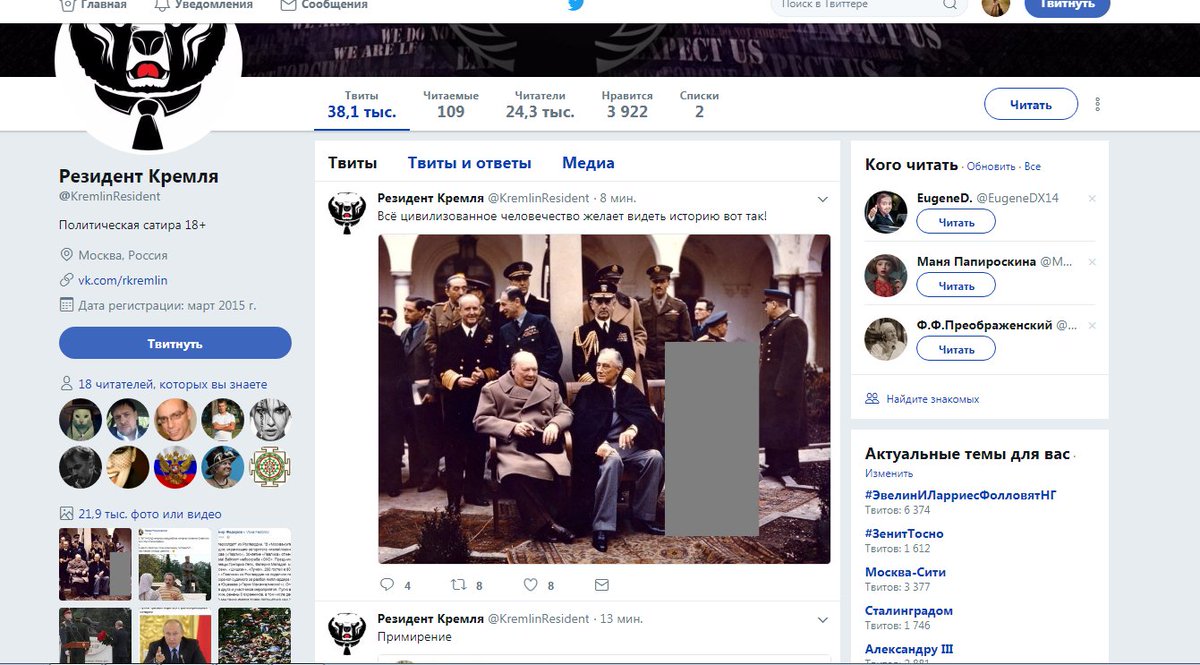Click Изменить under trending topics
Viewport: 1200px width, 665px height.
coord(888,473)
